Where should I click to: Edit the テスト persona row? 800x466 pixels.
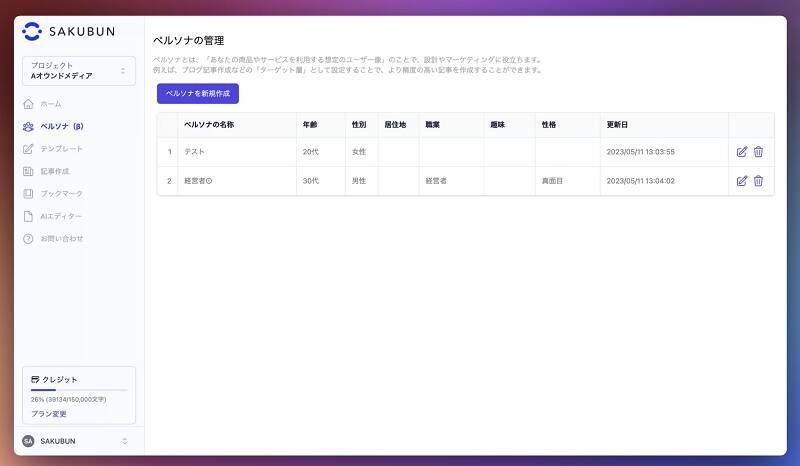pos(741,152)
